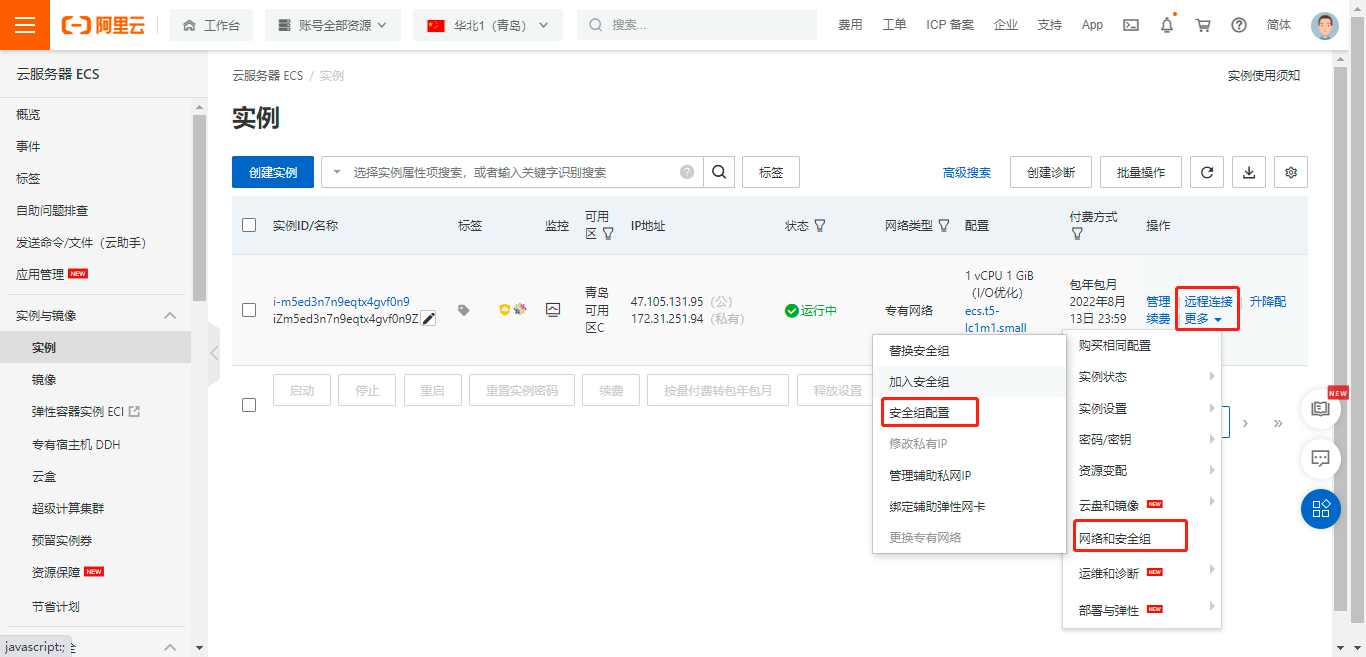Collapse the 实例与镜像 sidebar section
The height and width of the screenshot is (657, 1366).
tap(169, 315)
